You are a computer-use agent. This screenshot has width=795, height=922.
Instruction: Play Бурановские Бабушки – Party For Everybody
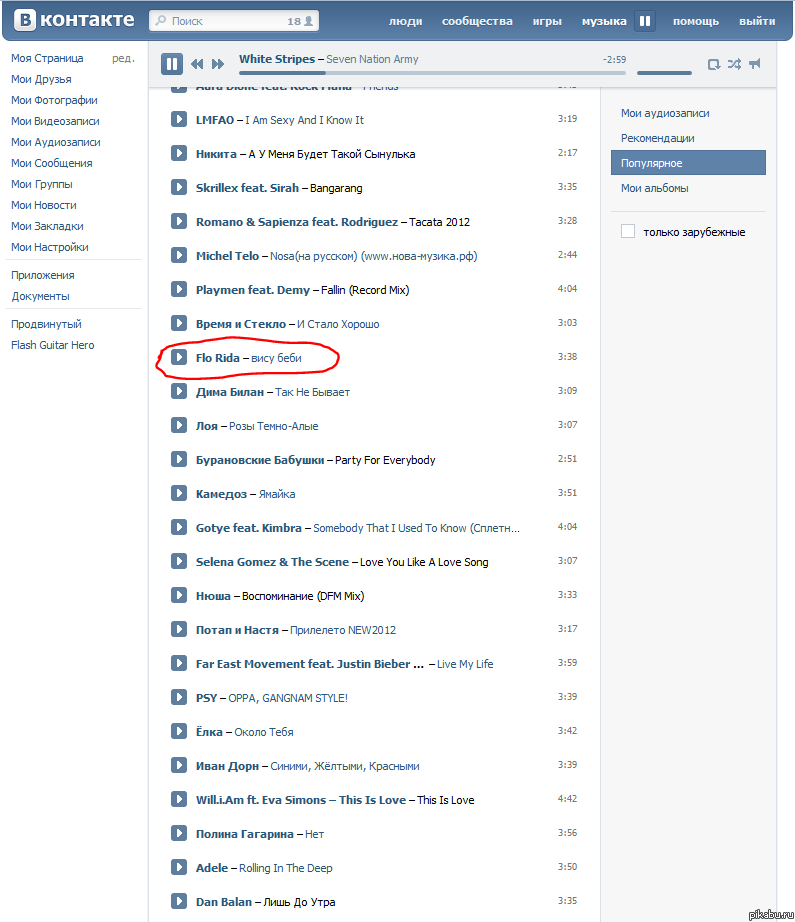(179, 459)
